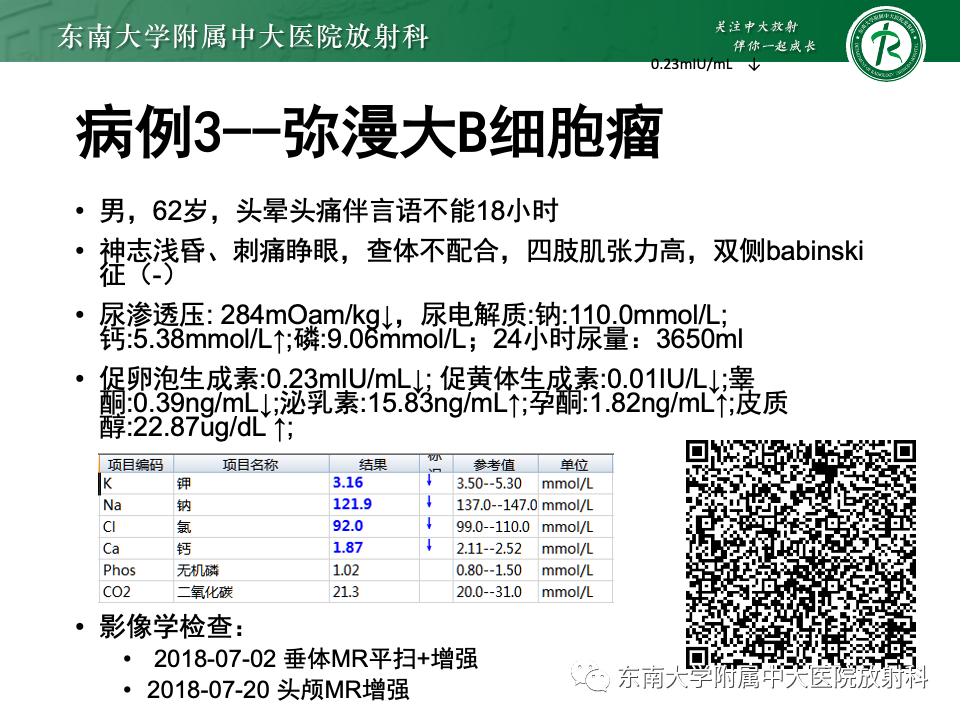
Task: Click the sodium result 121.9
Action: point(352,504)
